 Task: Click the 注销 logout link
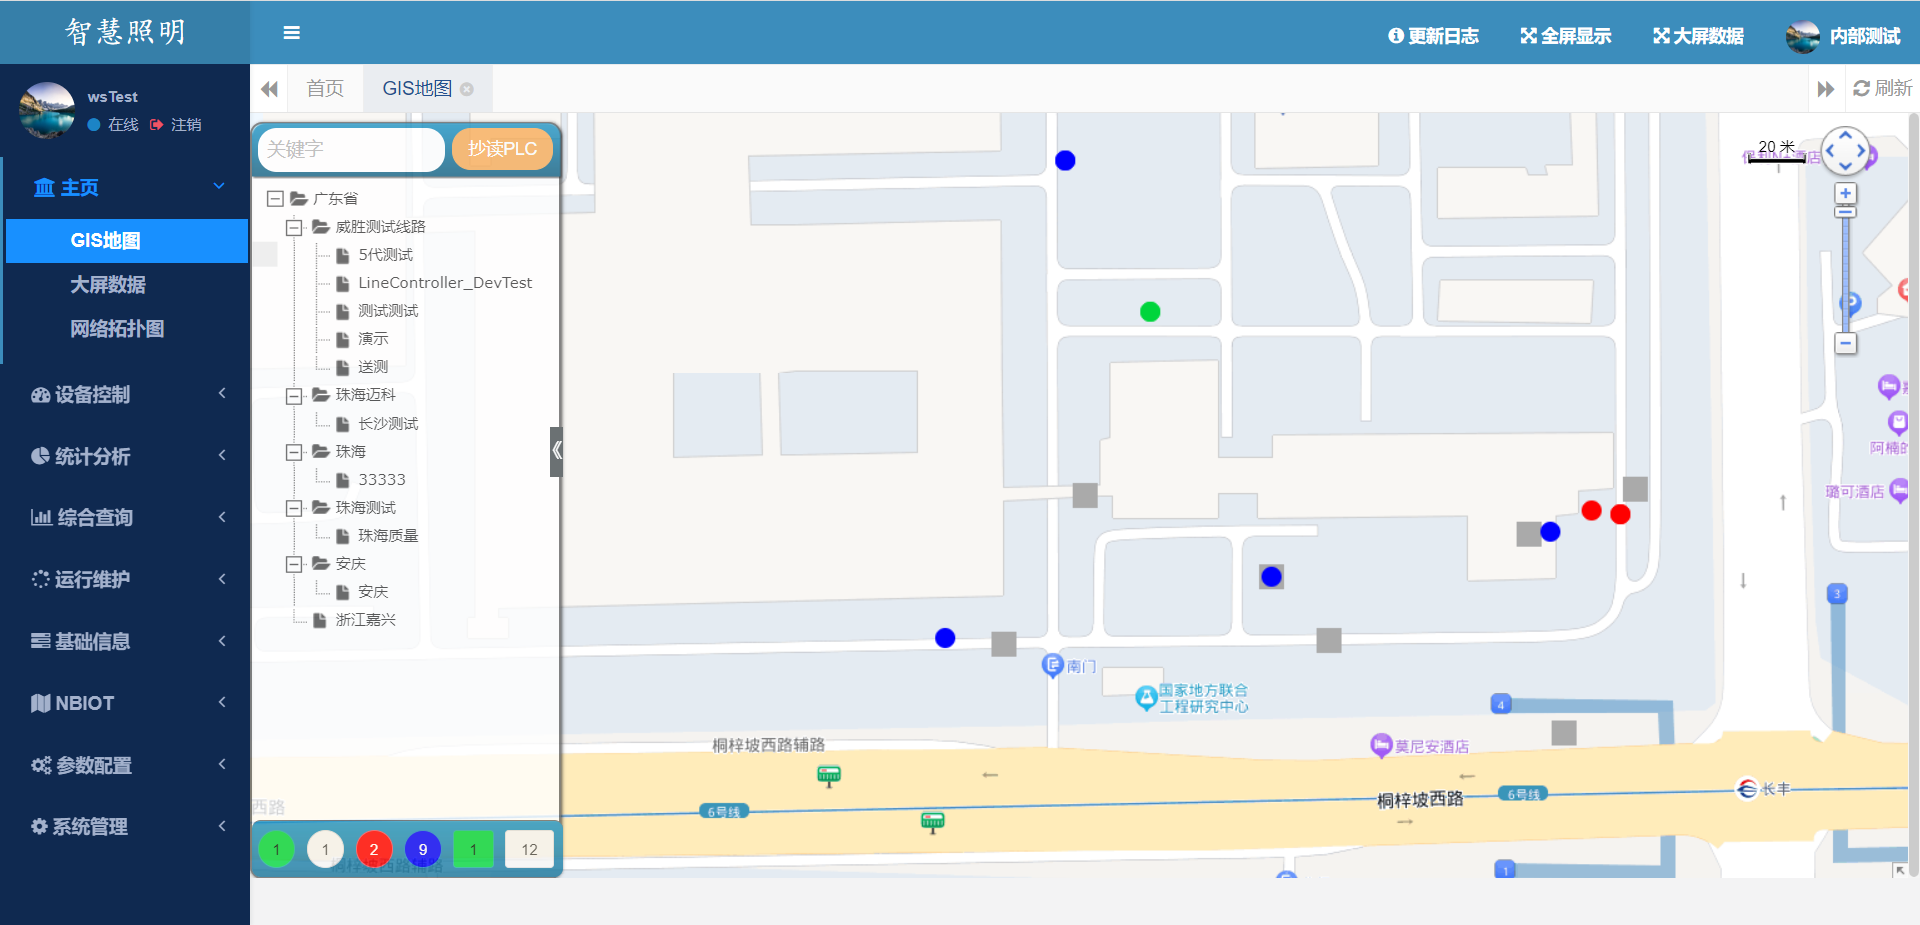click(177, 125)
